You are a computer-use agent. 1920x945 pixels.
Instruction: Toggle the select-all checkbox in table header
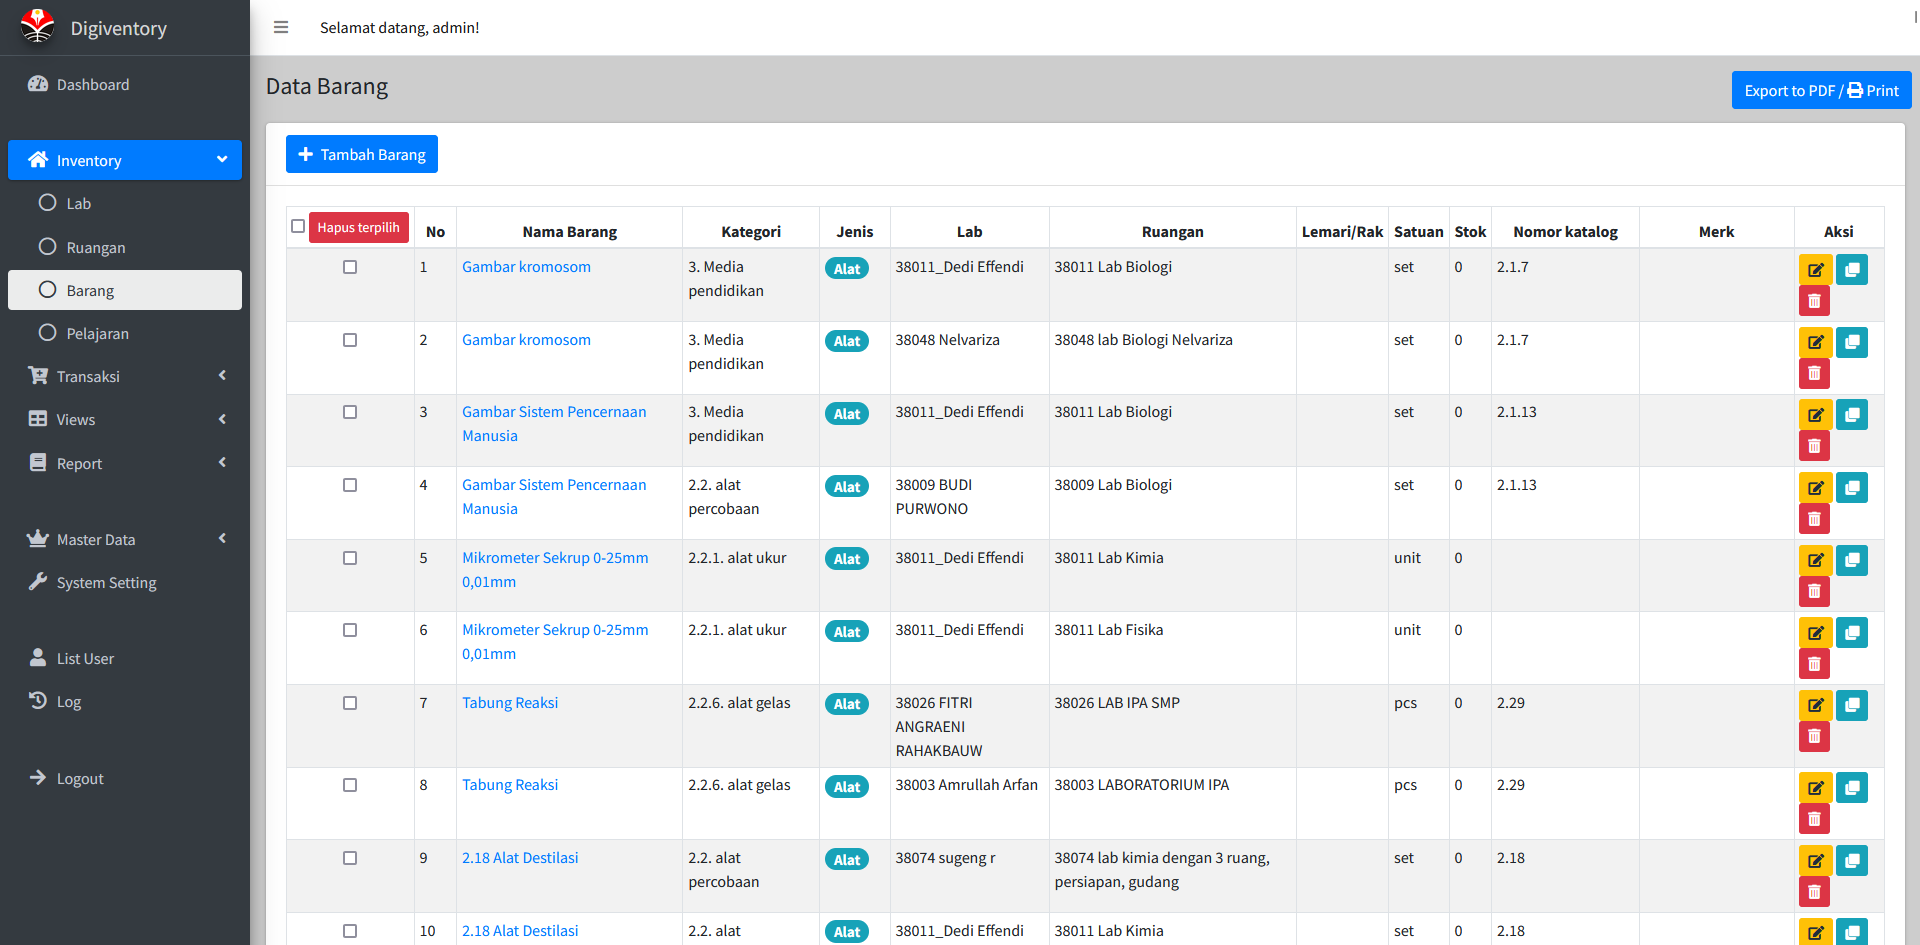[x=298, y=226]
